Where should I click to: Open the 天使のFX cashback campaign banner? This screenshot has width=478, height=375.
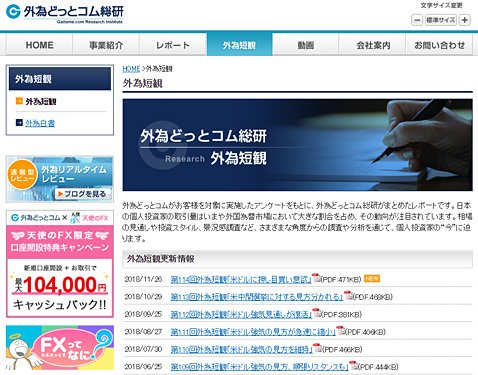click(60, 264)
